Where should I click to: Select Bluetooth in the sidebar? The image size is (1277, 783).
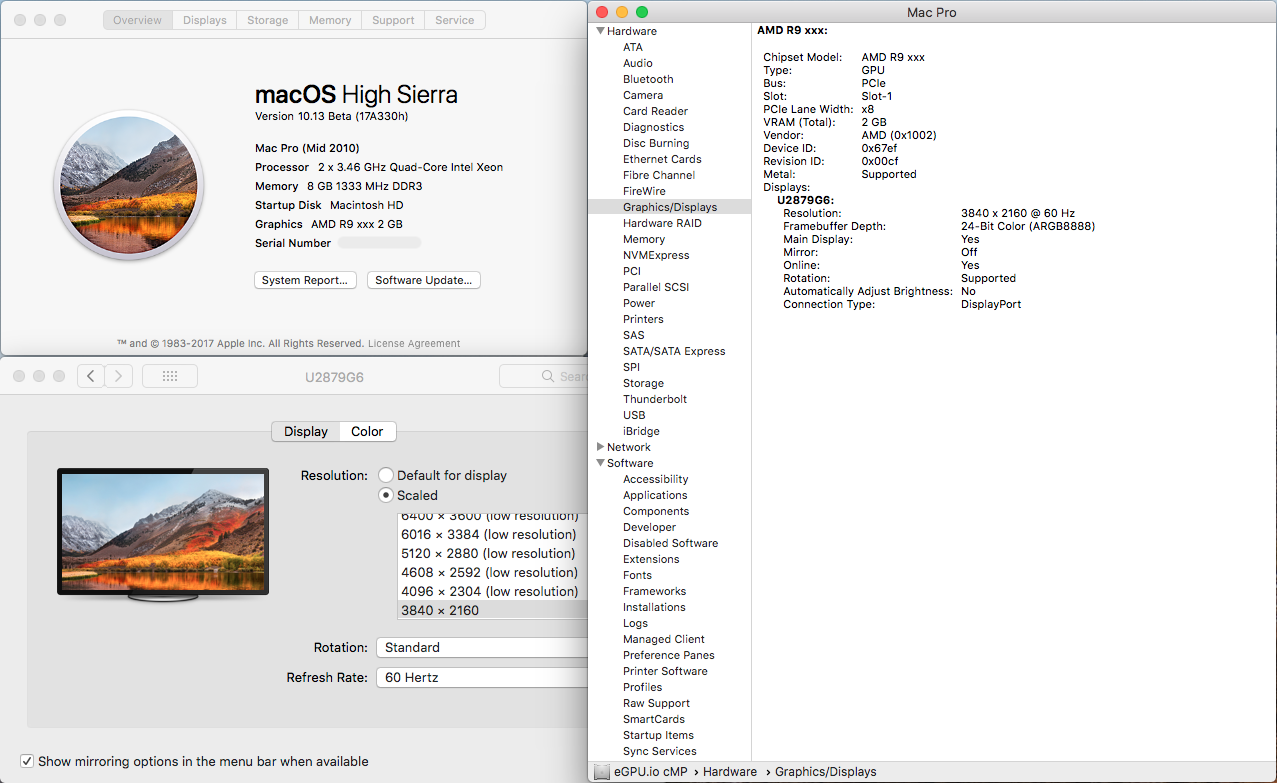pyautogui.click(x=648, y=79)
